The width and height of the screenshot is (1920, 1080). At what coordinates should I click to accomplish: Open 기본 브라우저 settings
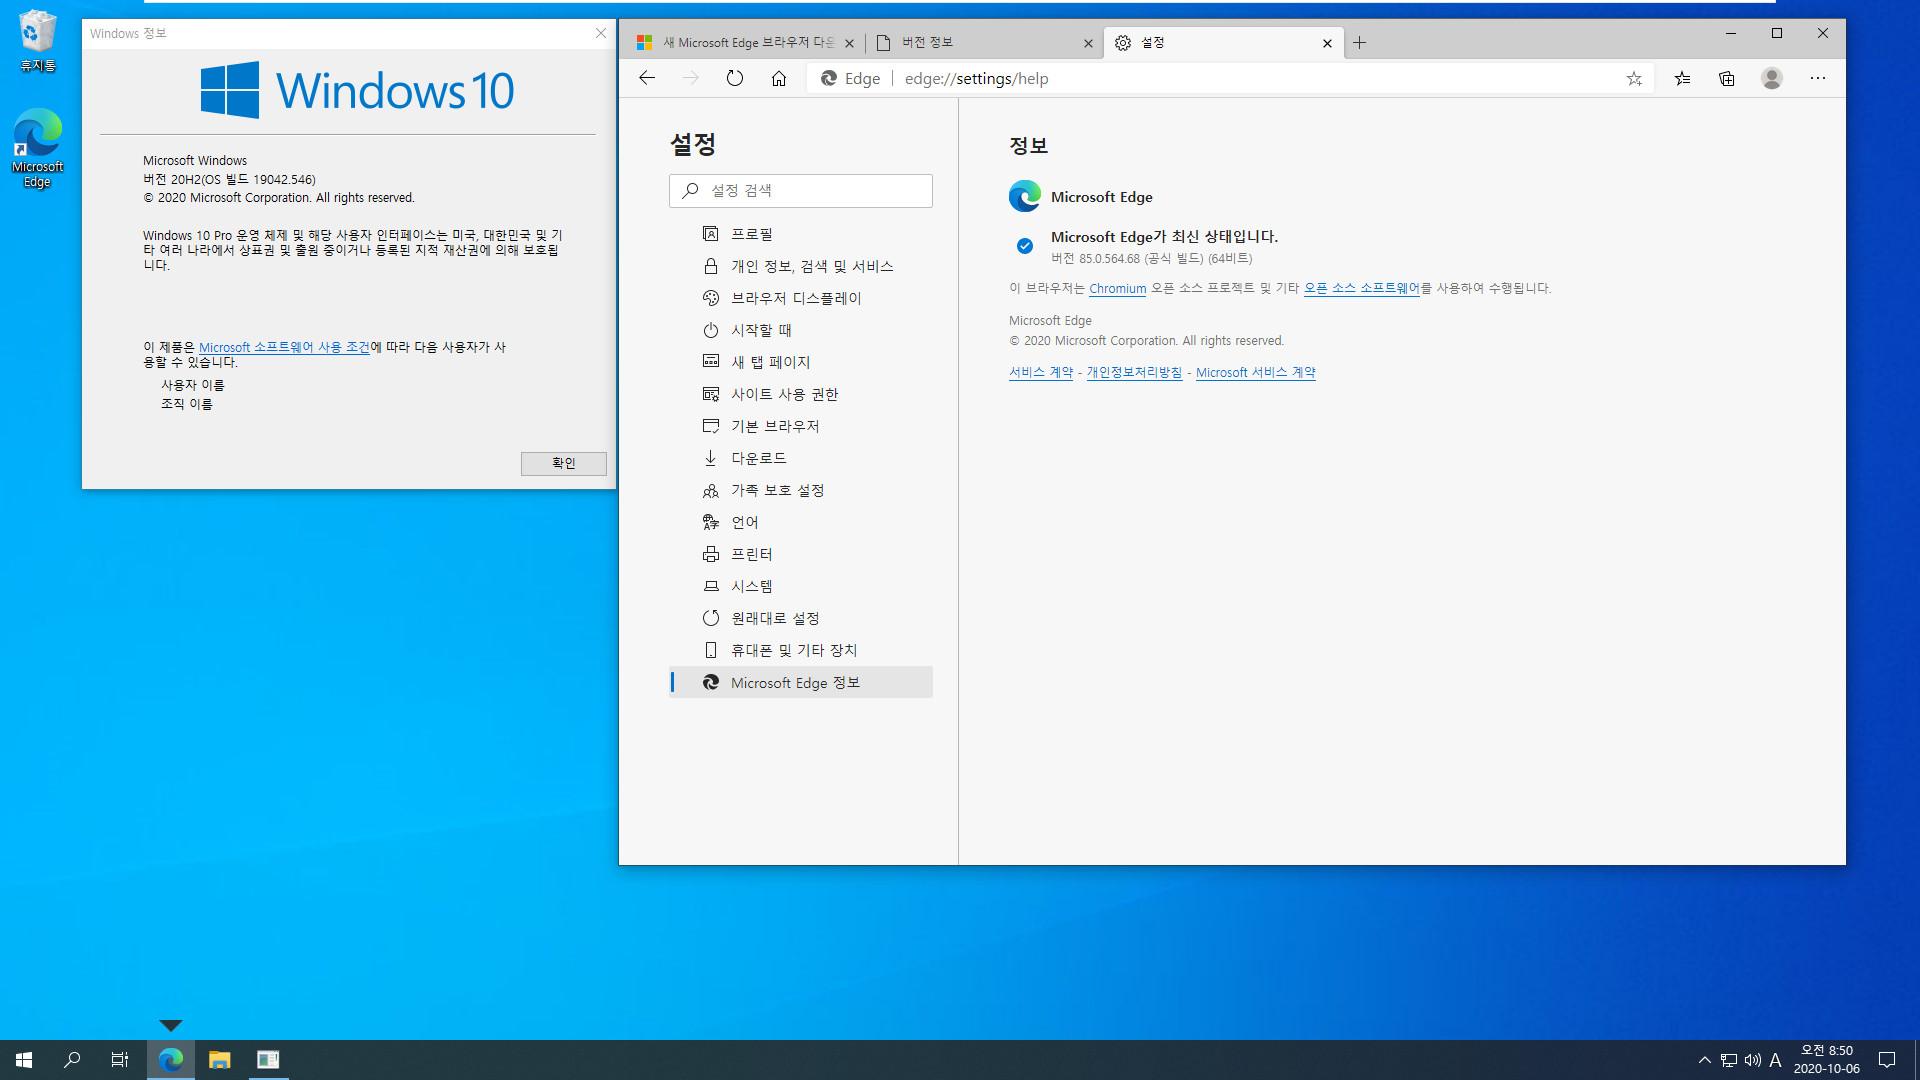click(x=801, y=426)
